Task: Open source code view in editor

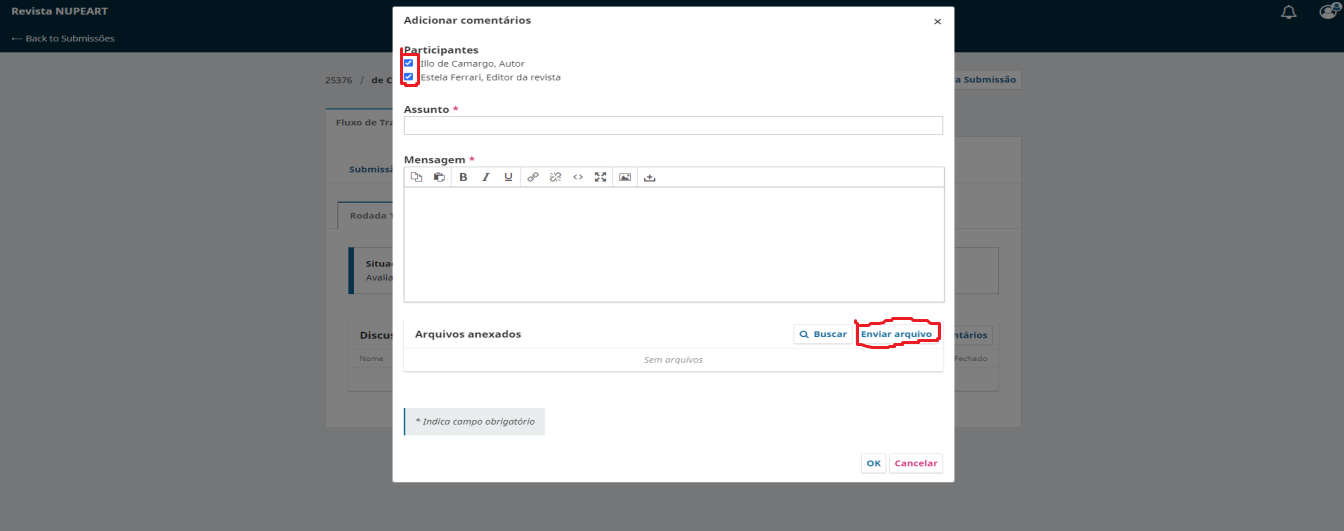Action: (x=578, y=177)
